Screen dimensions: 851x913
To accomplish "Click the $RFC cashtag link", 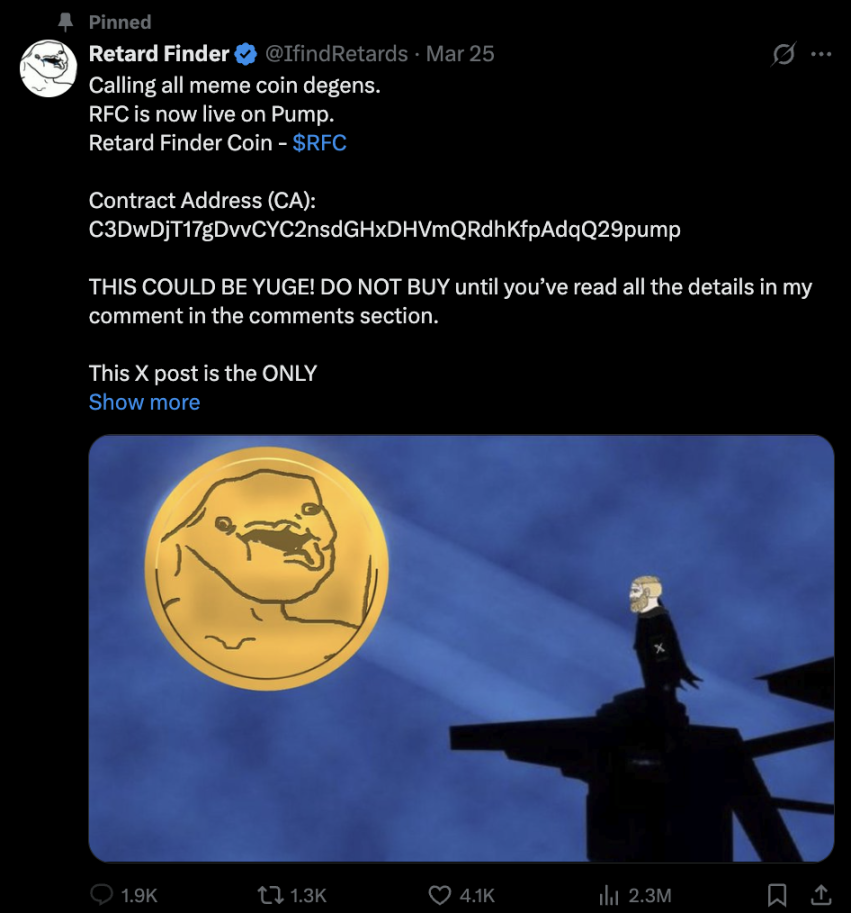I will click(x=319, y=143).
